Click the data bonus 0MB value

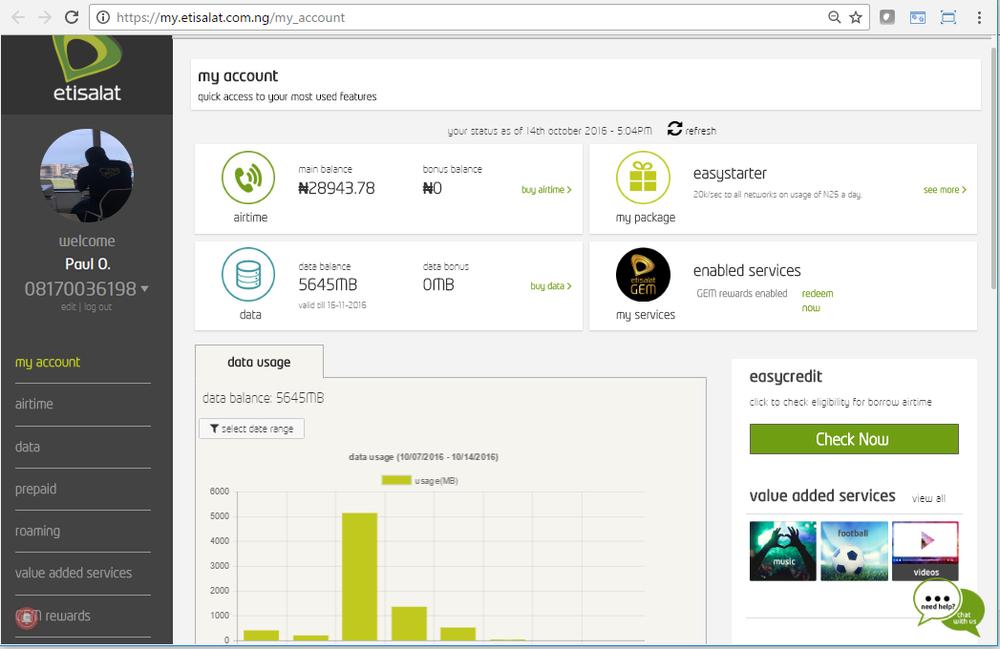click(439, 284)
